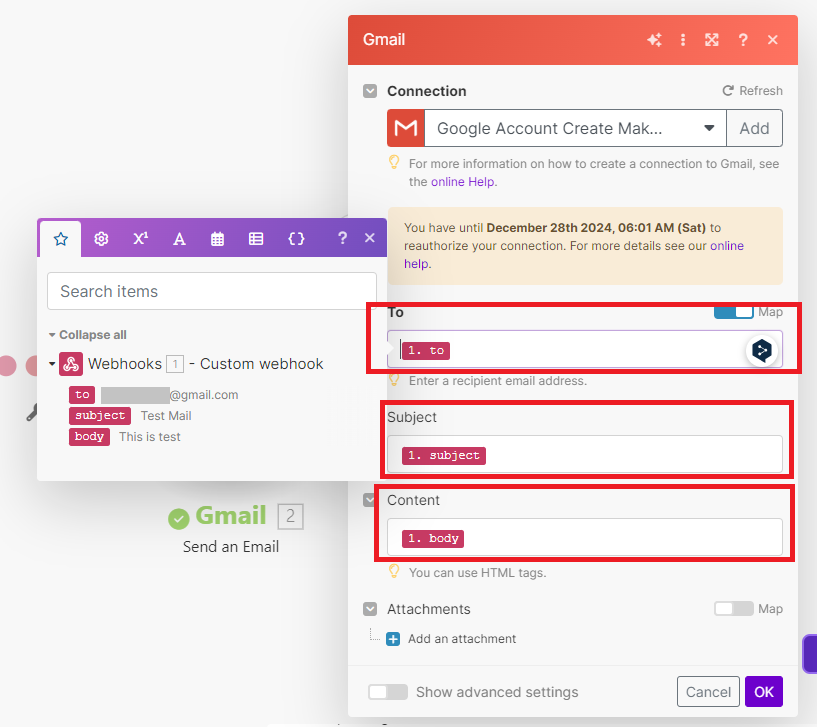Click the Gmail M logo icon
Viewport: 817px width, 727px height.
click(406, 128)
